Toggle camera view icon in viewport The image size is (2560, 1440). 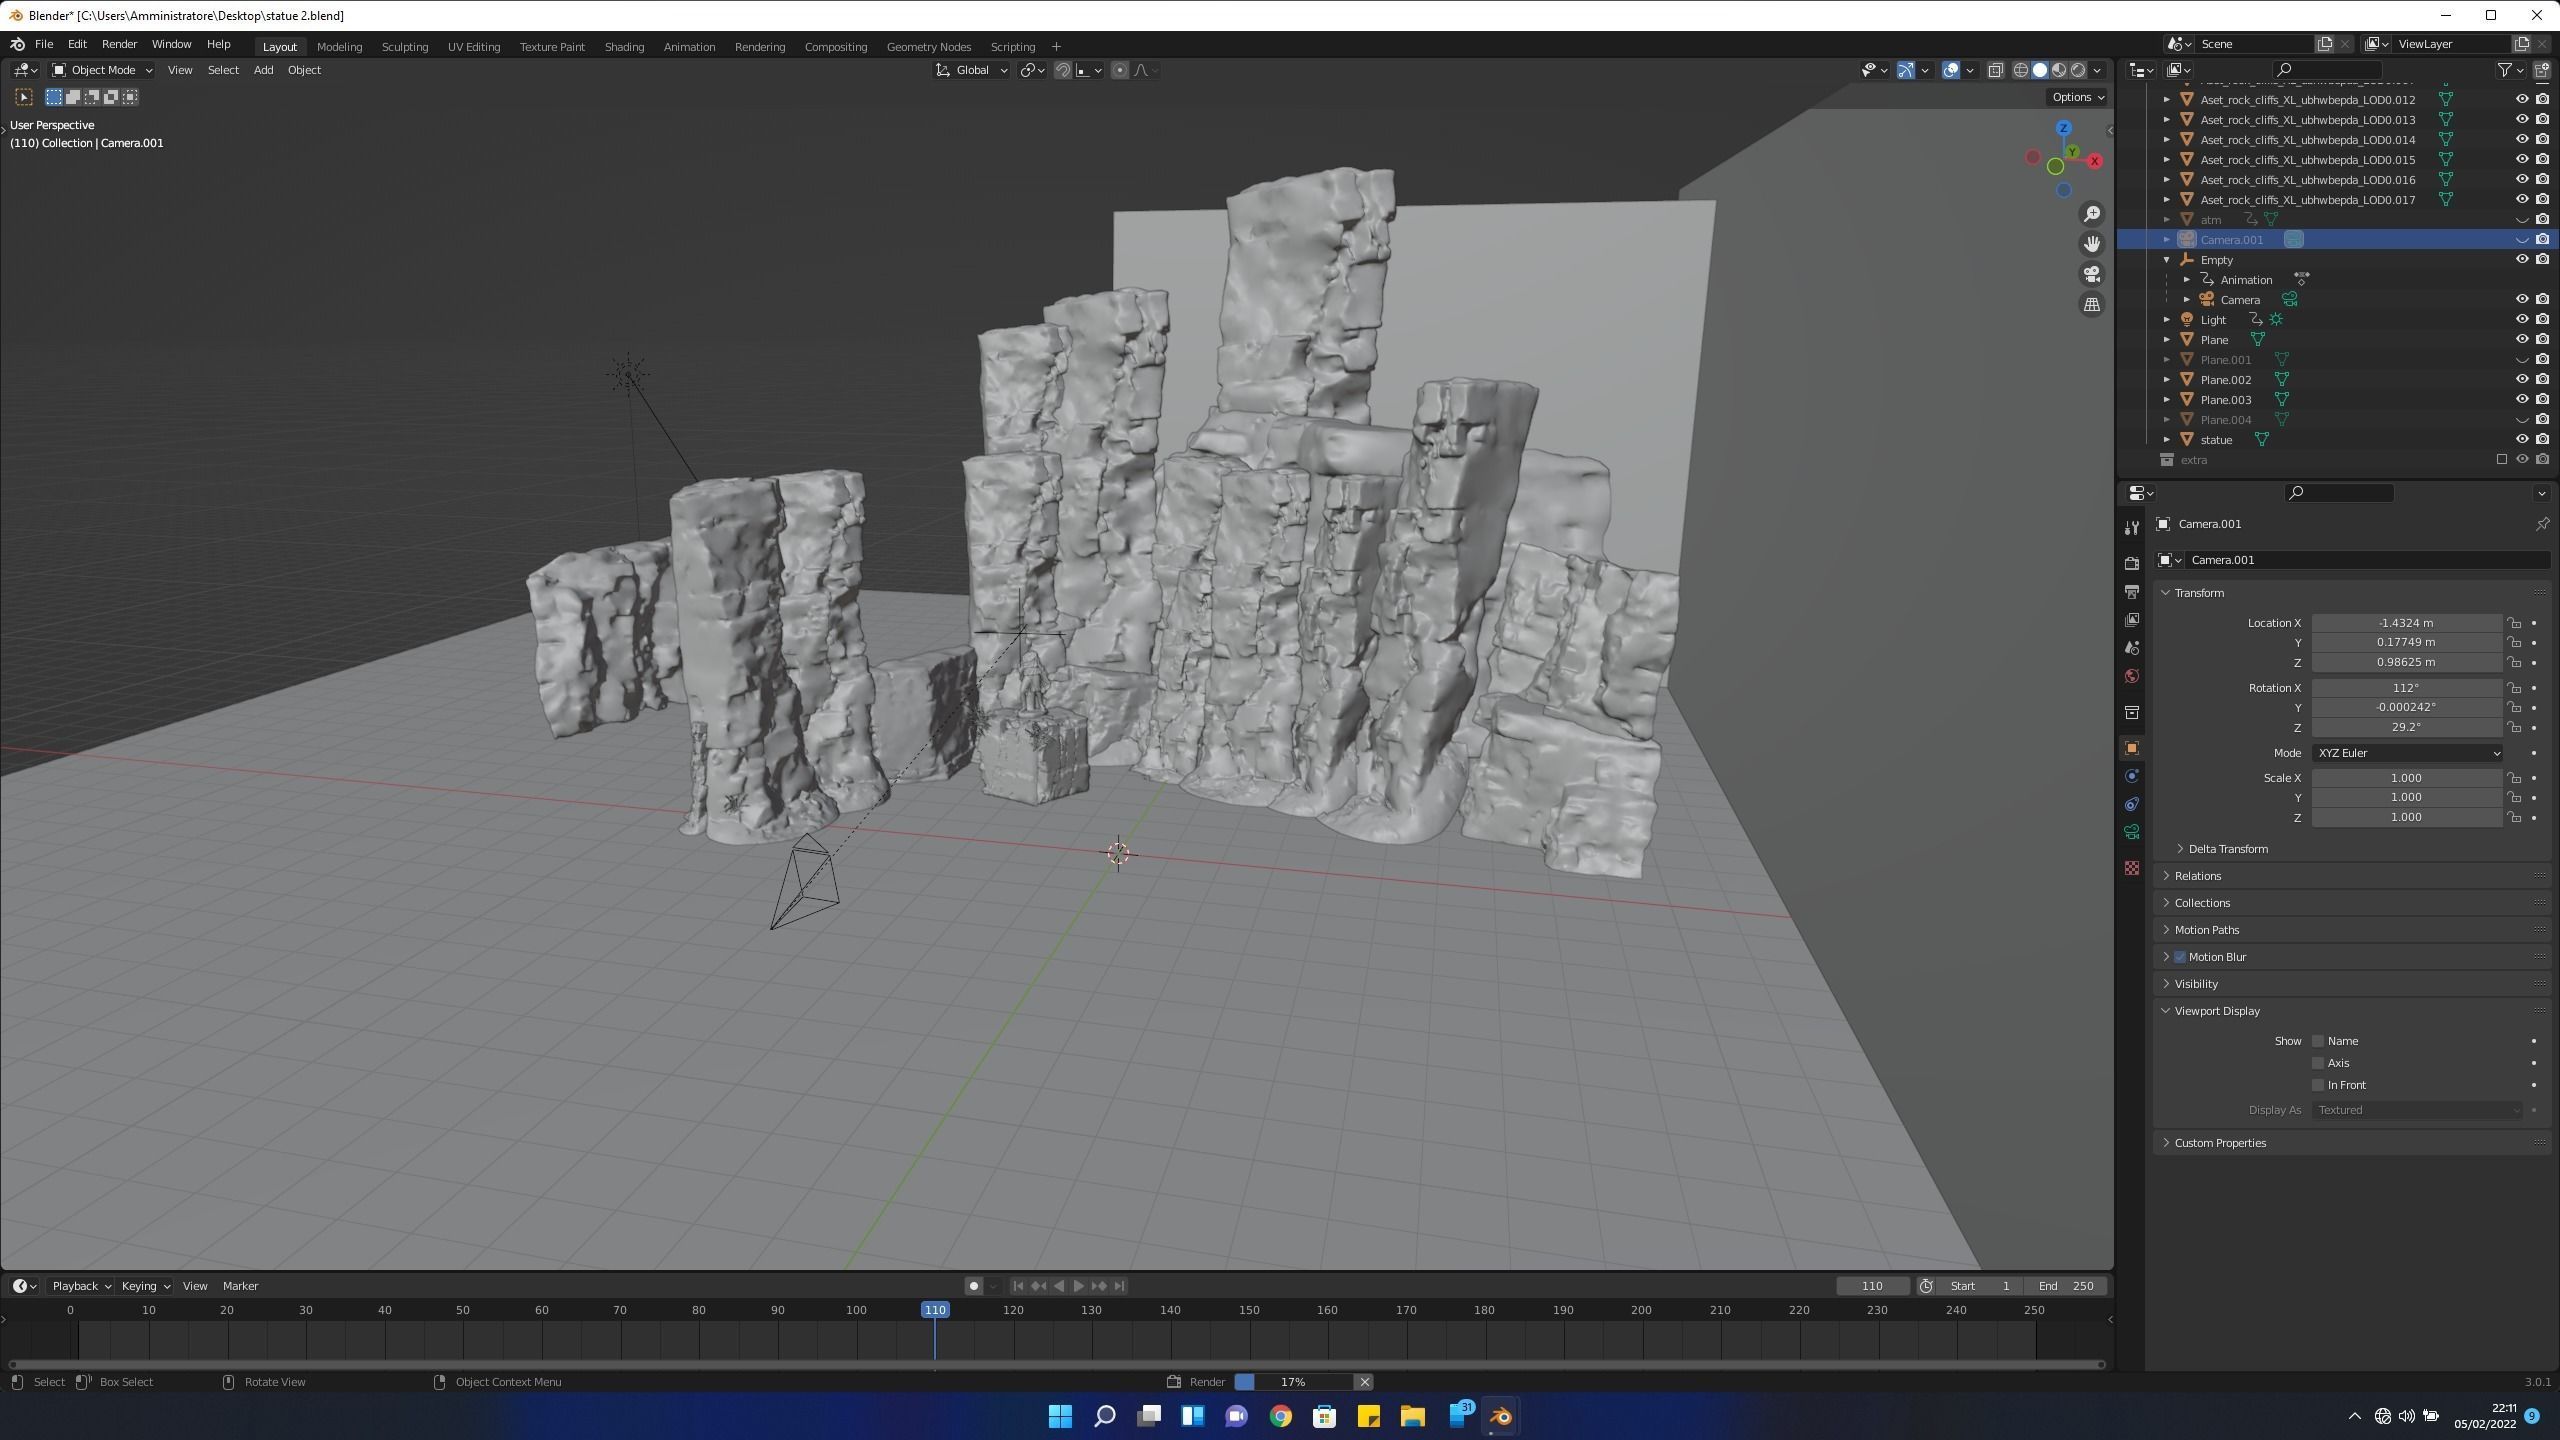point(2091,274)
